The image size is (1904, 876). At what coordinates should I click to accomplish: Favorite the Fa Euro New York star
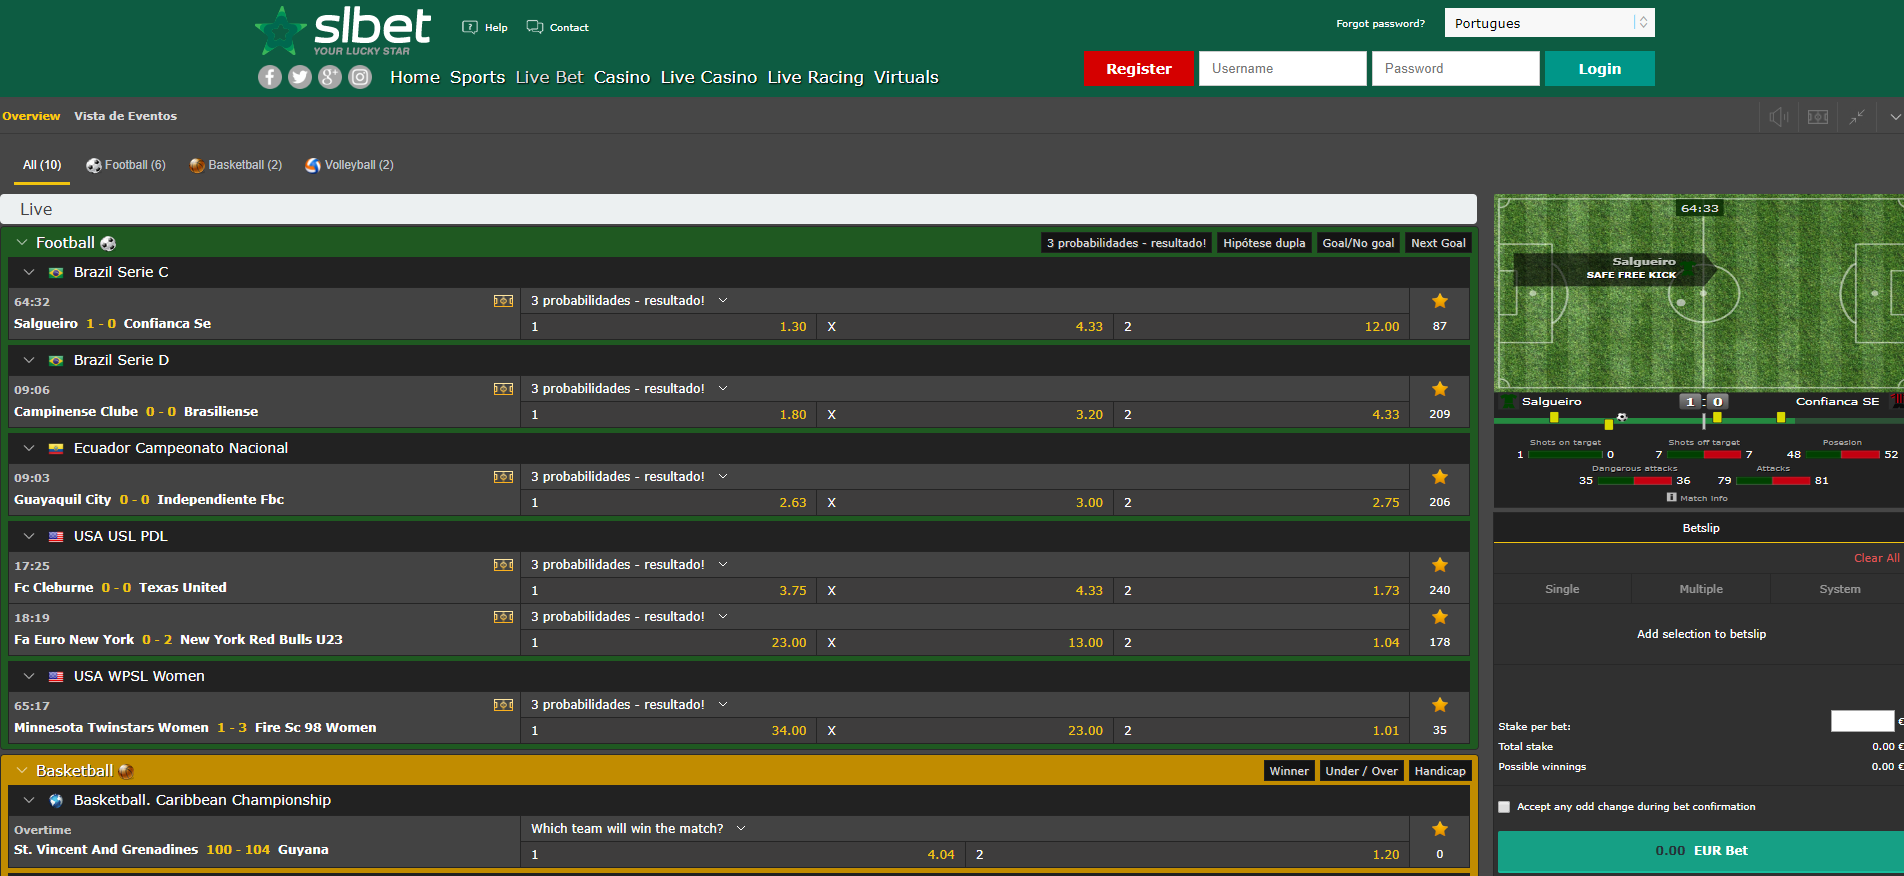pyautogui.click(x=1440, y=617)
